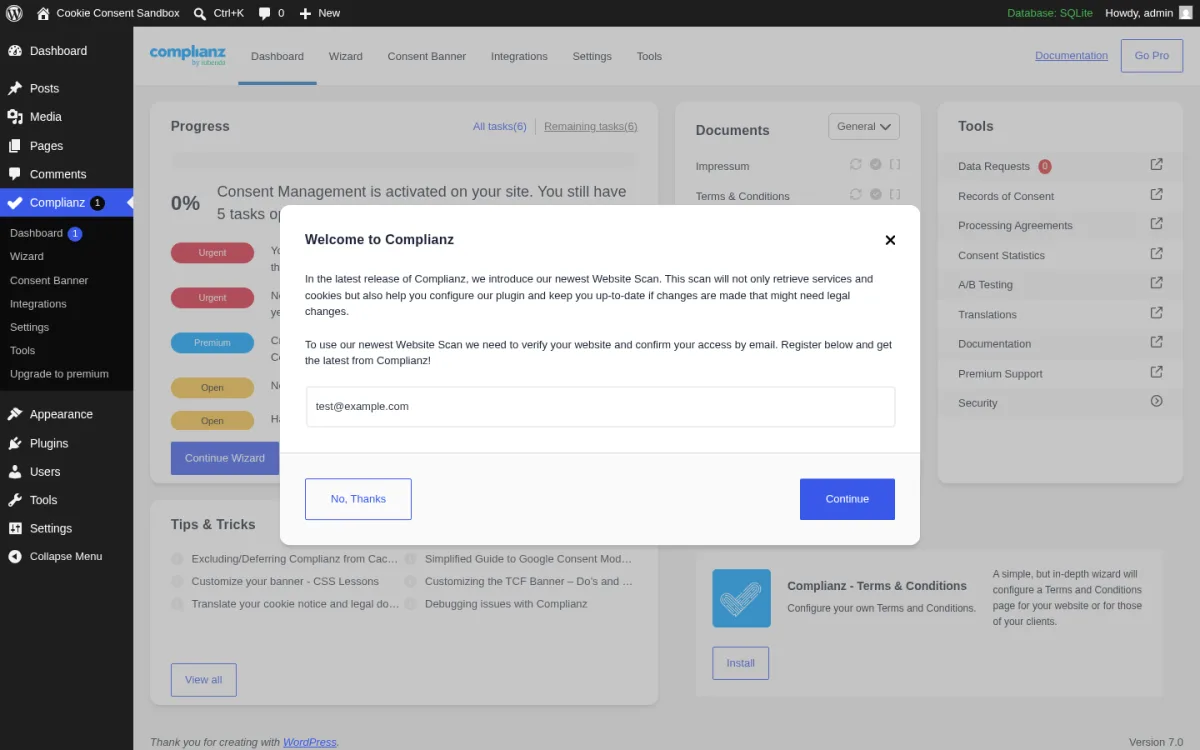Open the Consent Statistics external link icon
Image resolution: width=1200 pixels, height=750 pixels.
(1156, 253)
